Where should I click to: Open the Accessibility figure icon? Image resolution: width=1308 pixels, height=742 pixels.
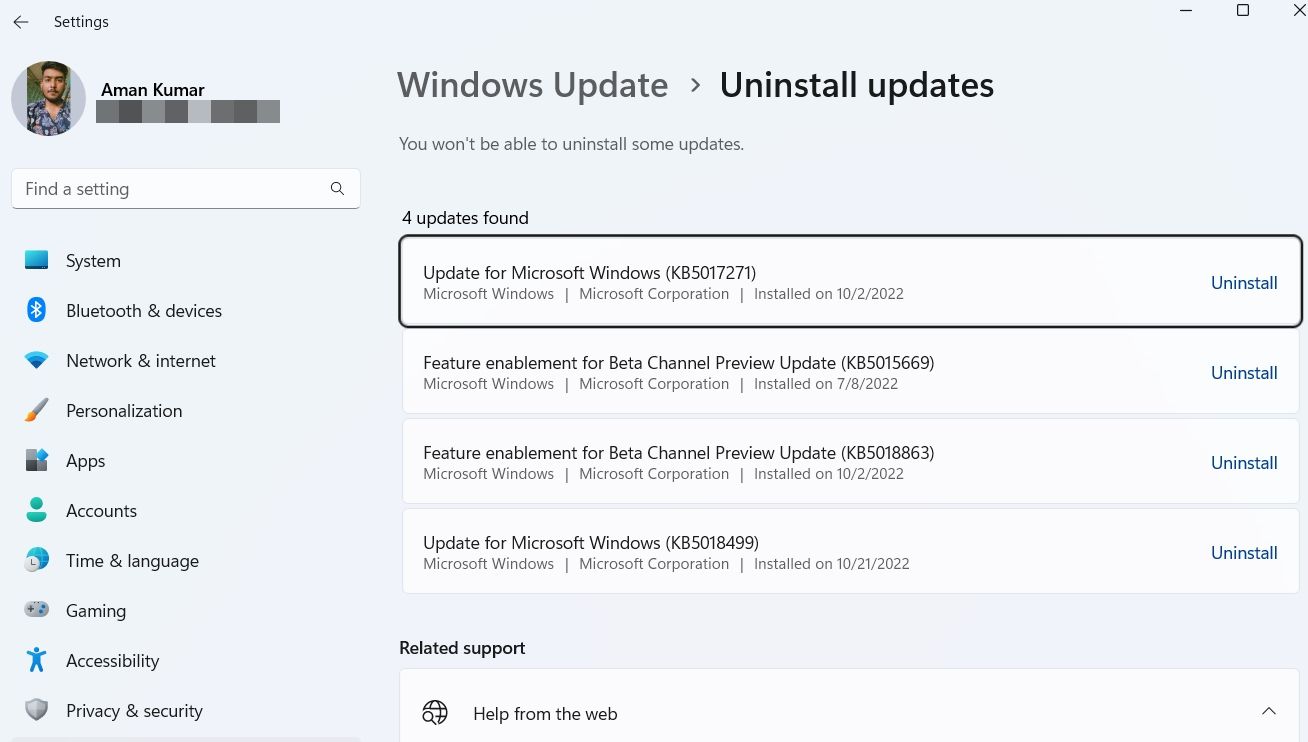click(37, 660)
